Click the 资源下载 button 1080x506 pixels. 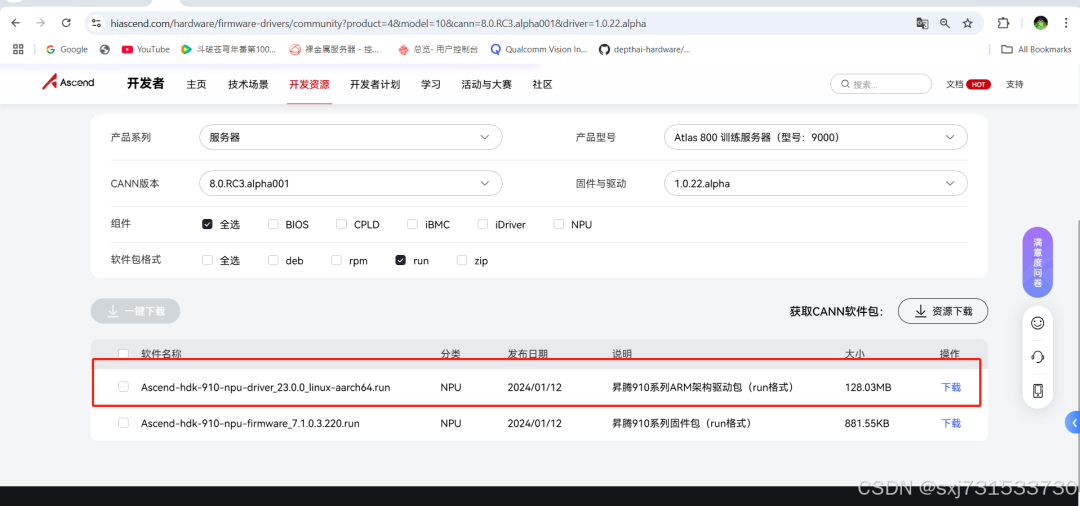coord(942,311)
